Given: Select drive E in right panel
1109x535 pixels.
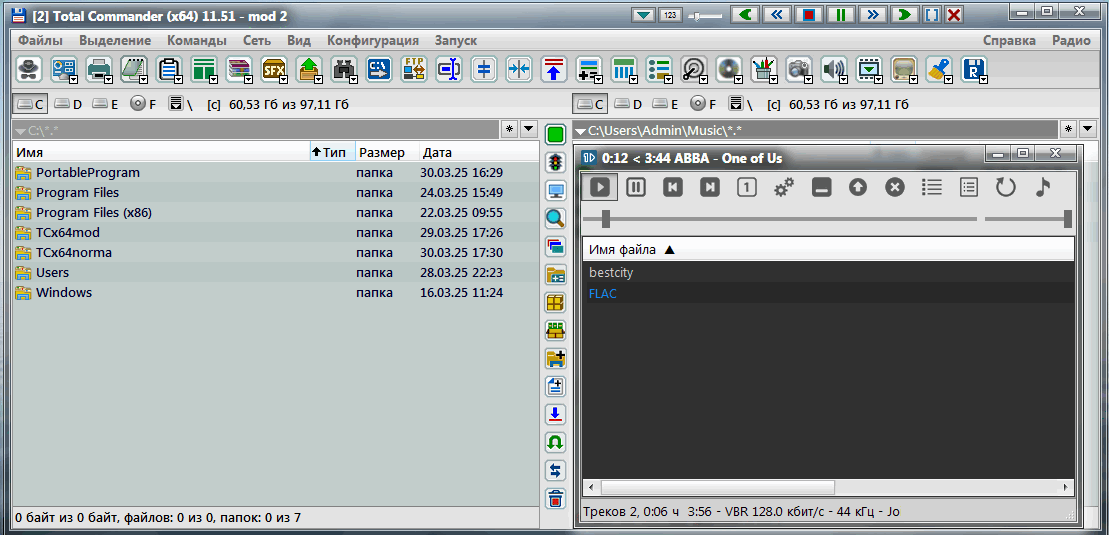Looking at the screenshot, I should 666,104.
